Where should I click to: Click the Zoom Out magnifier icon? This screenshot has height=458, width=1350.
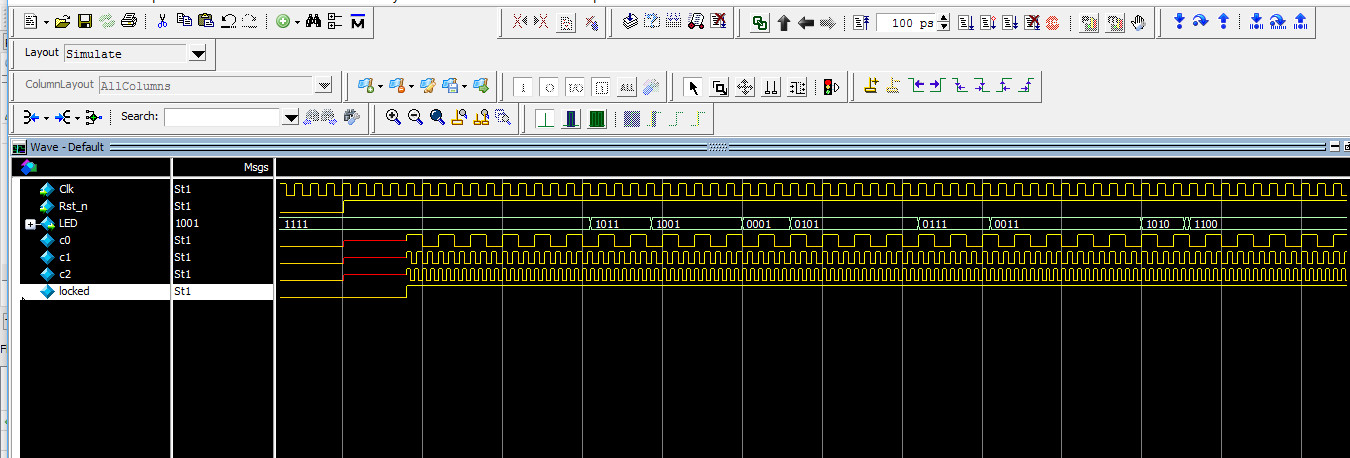coord(415,118)
